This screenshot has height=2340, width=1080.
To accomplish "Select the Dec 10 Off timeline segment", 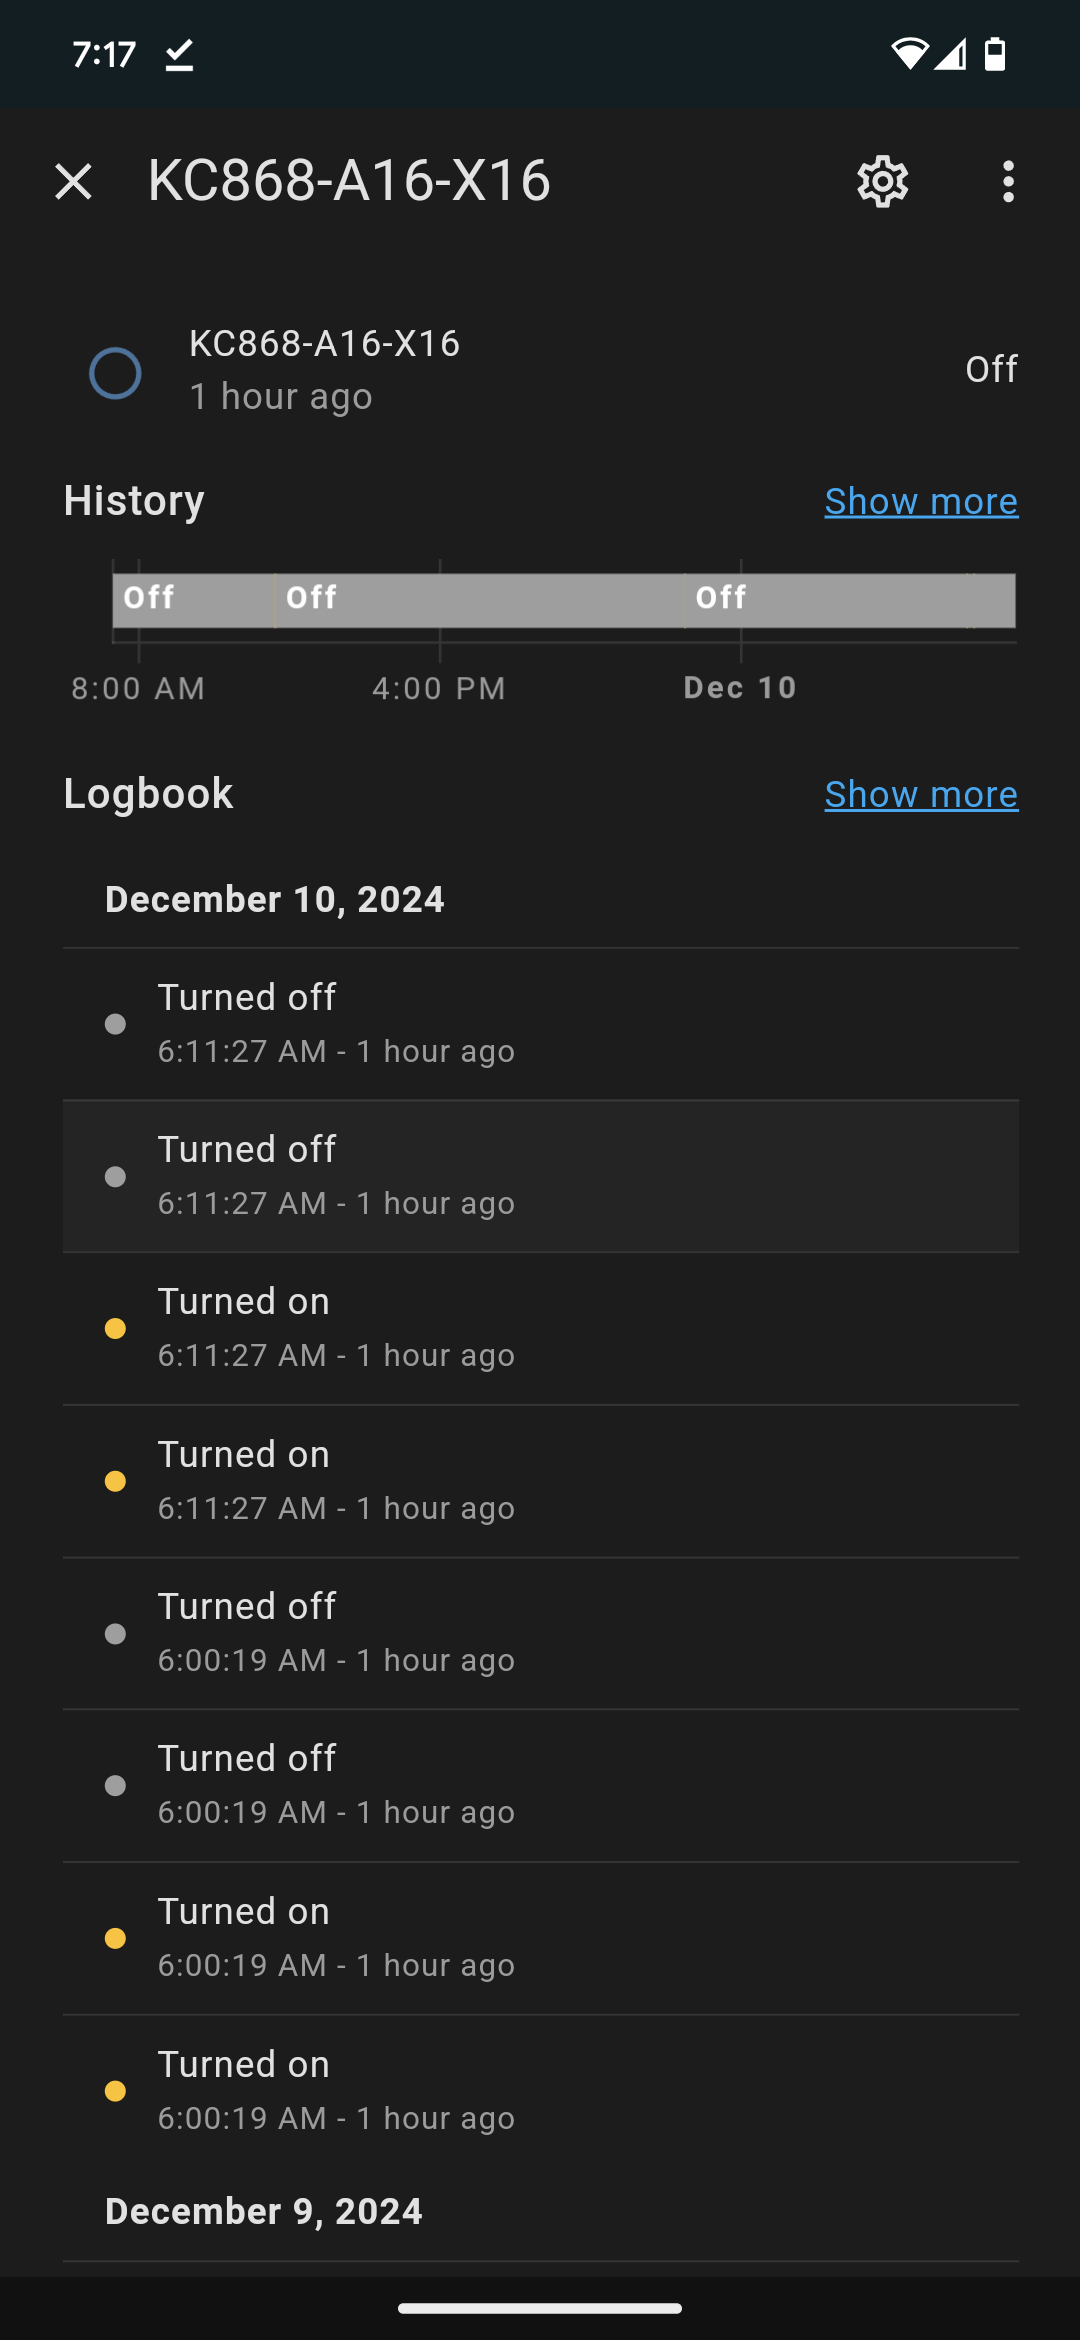I will pos(850,600).
